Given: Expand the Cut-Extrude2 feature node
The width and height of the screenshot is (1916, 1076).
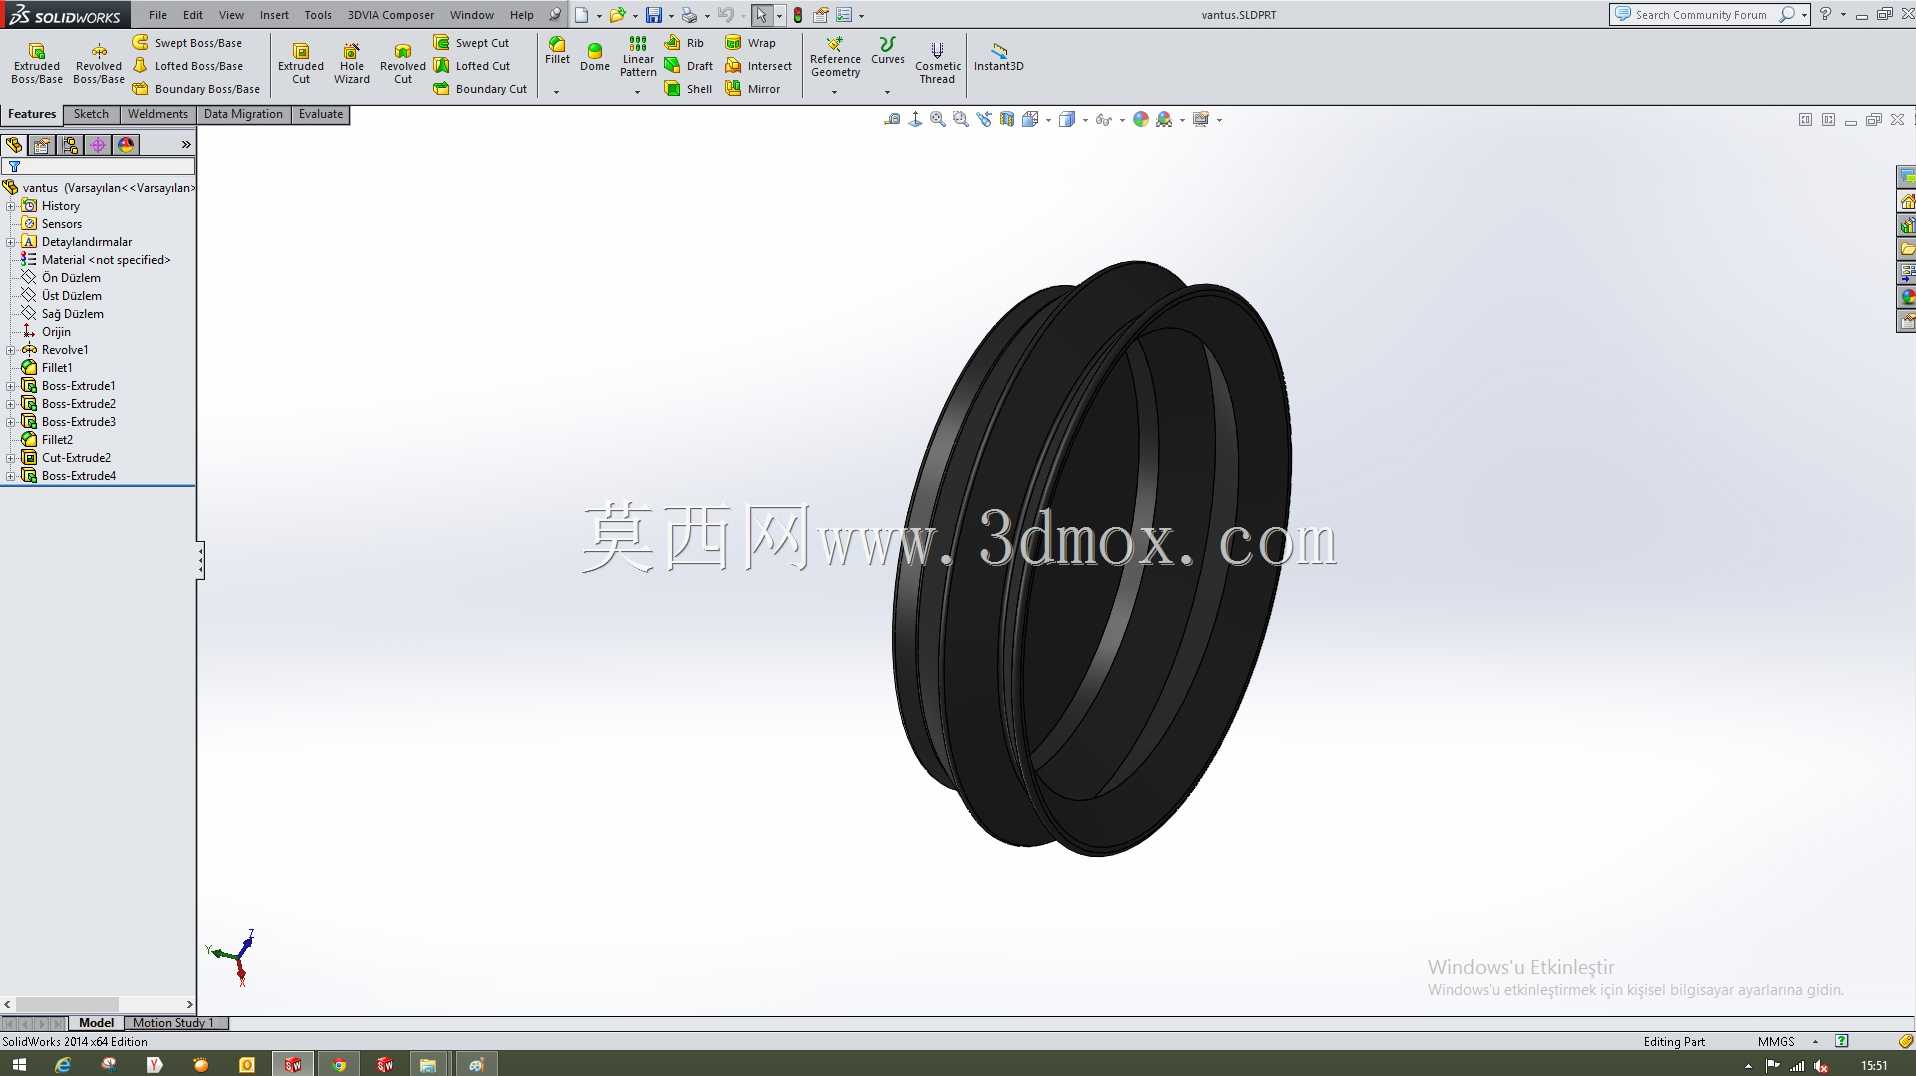Looking at the screenshot, I should 10,458.
